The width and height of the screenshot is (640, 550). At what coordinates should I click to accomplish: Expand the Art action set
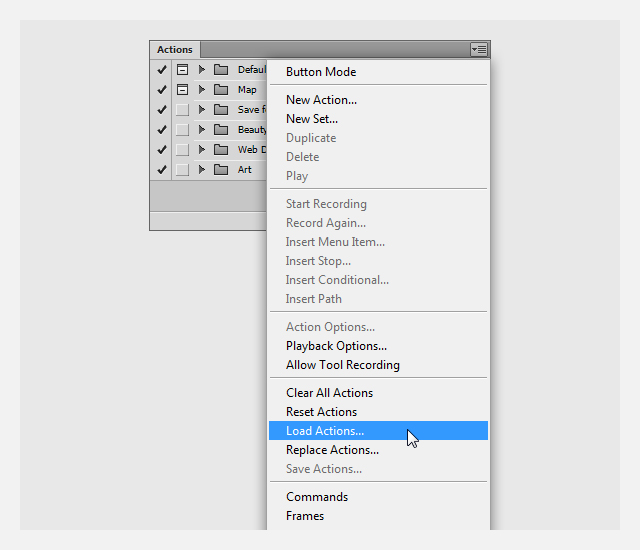202,169
